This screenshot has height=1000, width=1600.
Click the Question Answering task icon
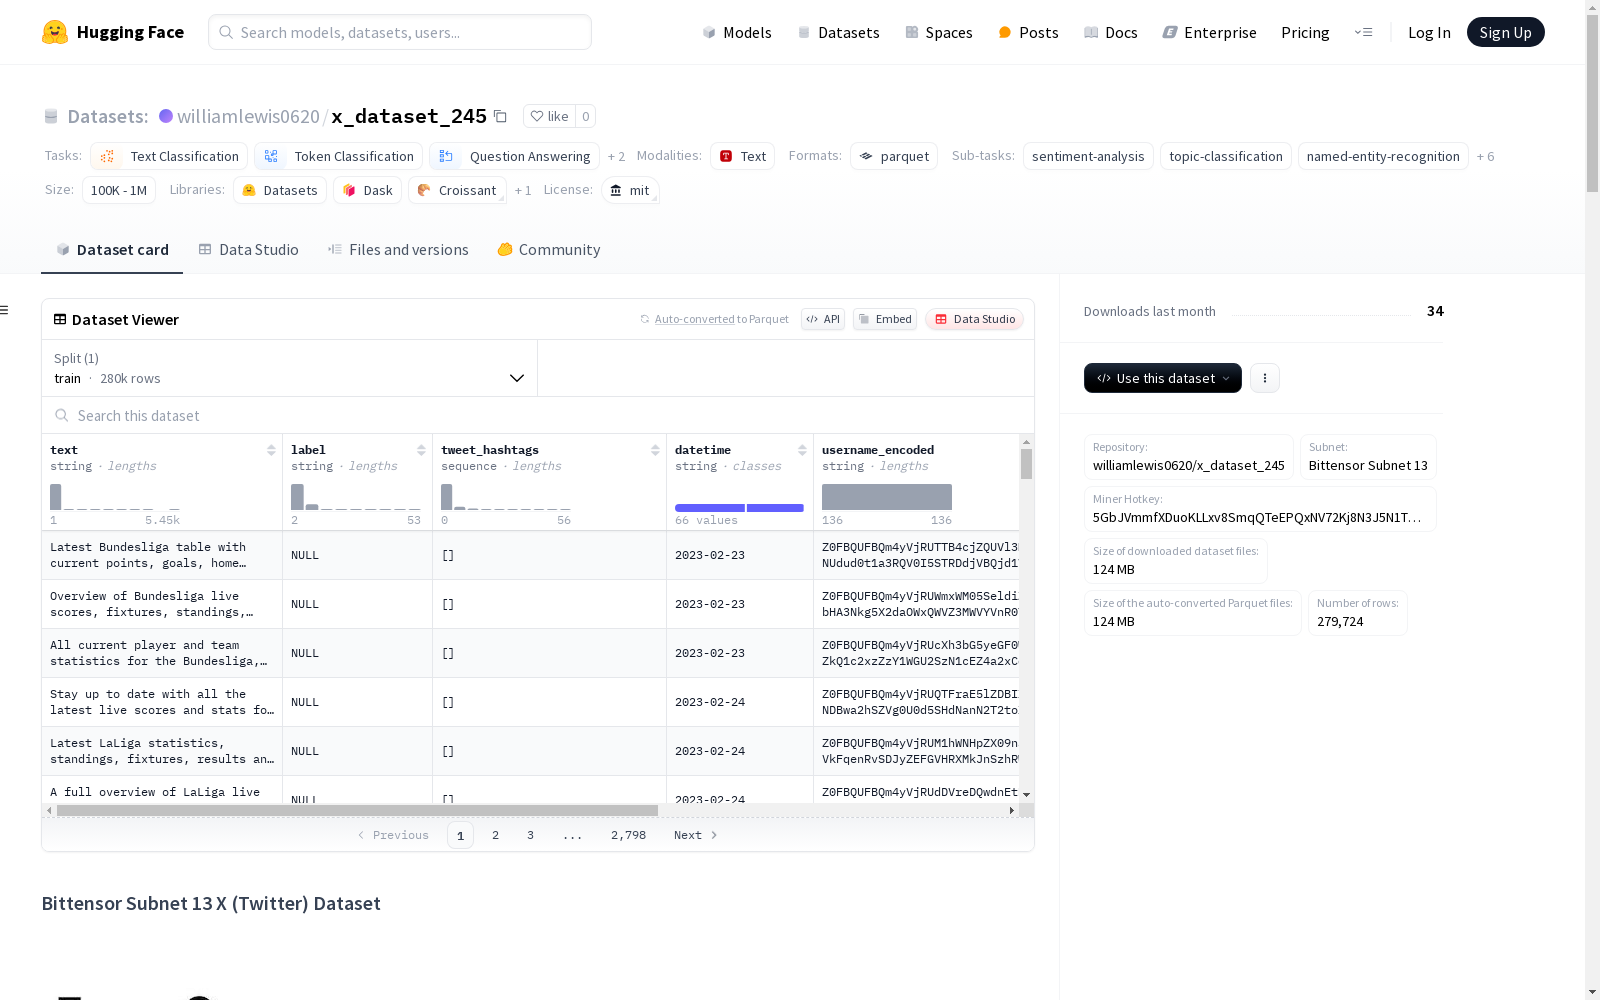click(x=446, y=156)
